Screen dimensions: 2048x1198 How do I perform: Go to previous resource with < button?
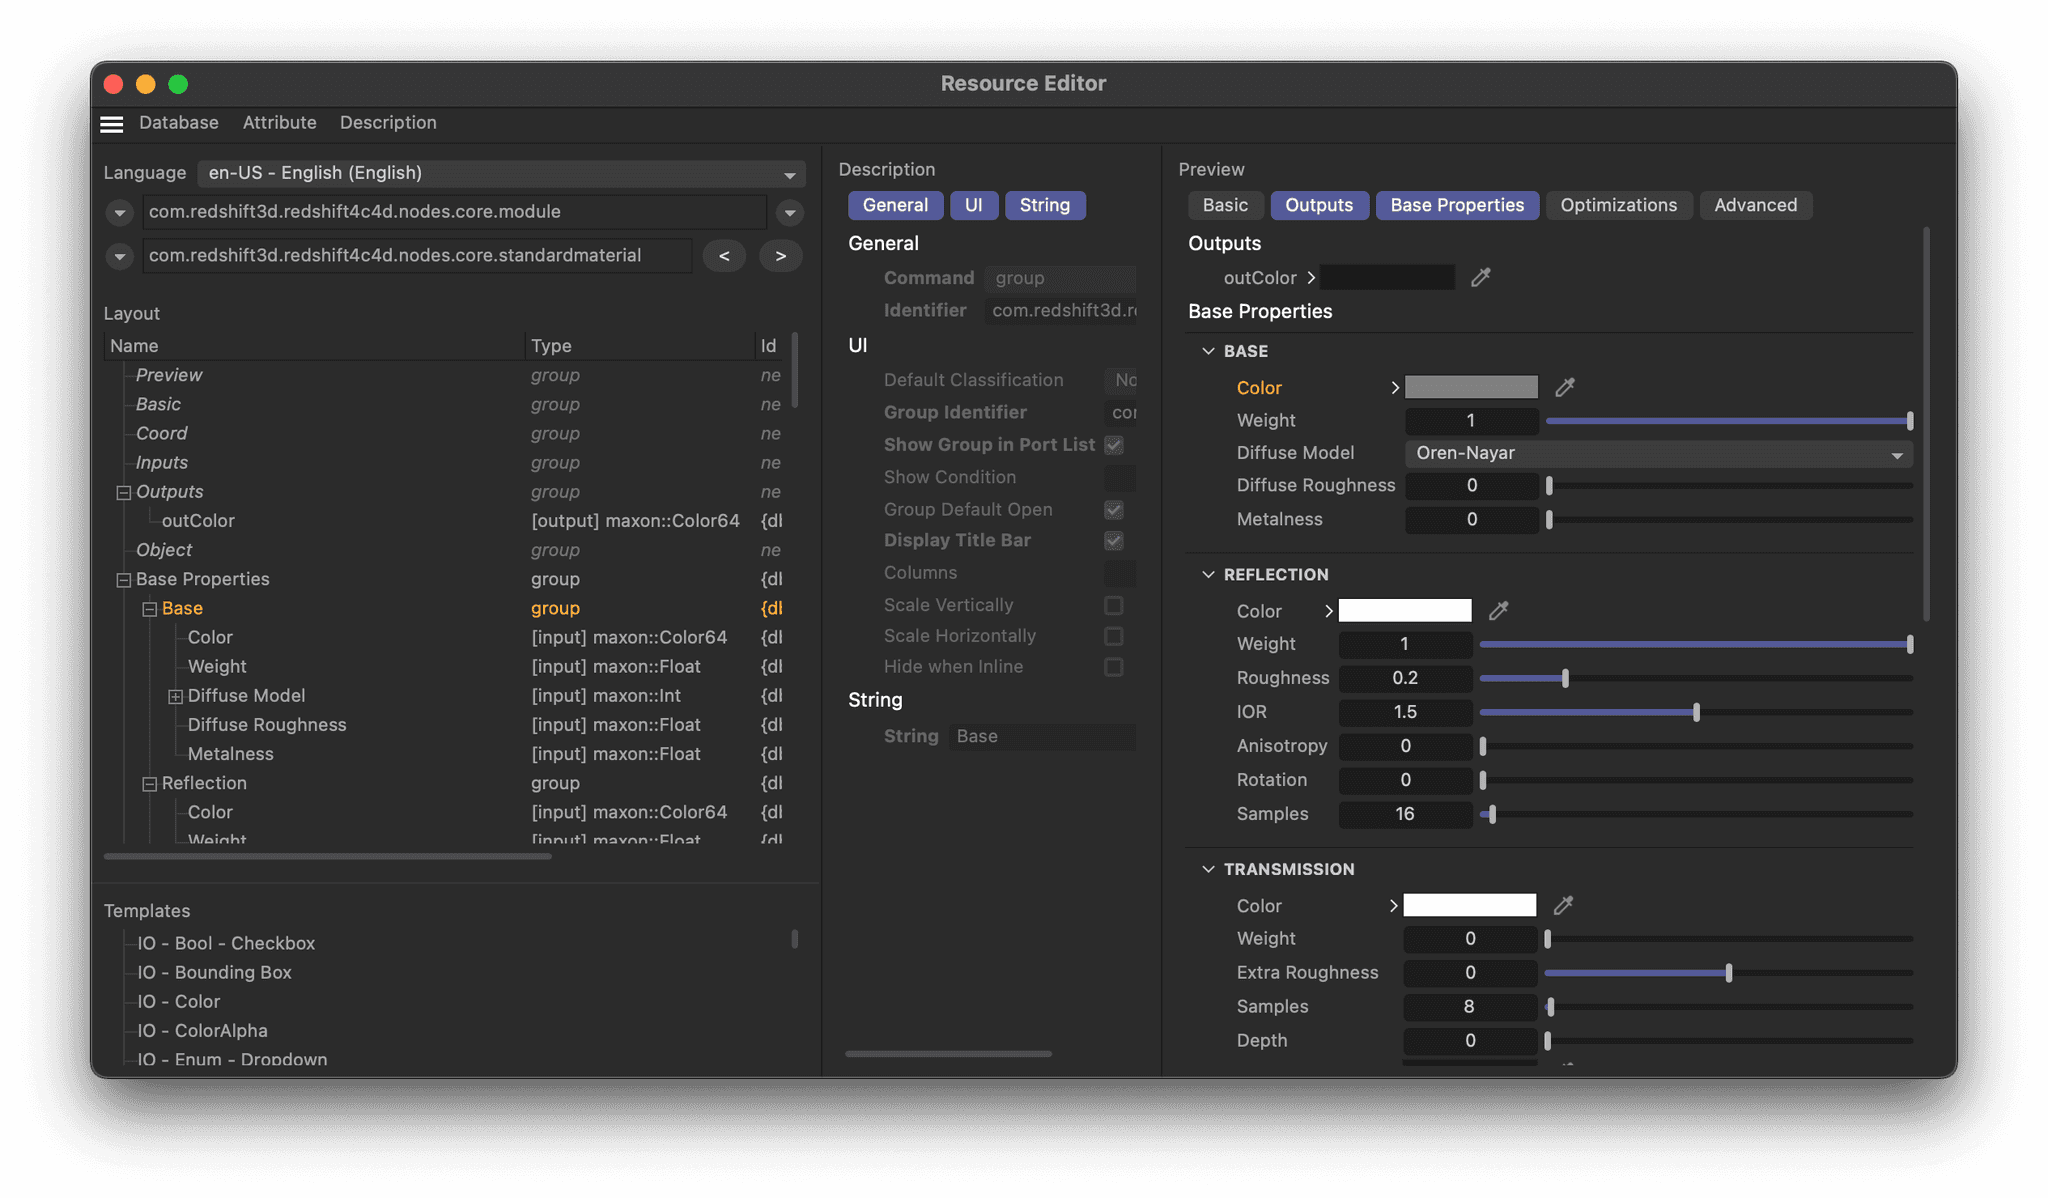pos(724,256)
